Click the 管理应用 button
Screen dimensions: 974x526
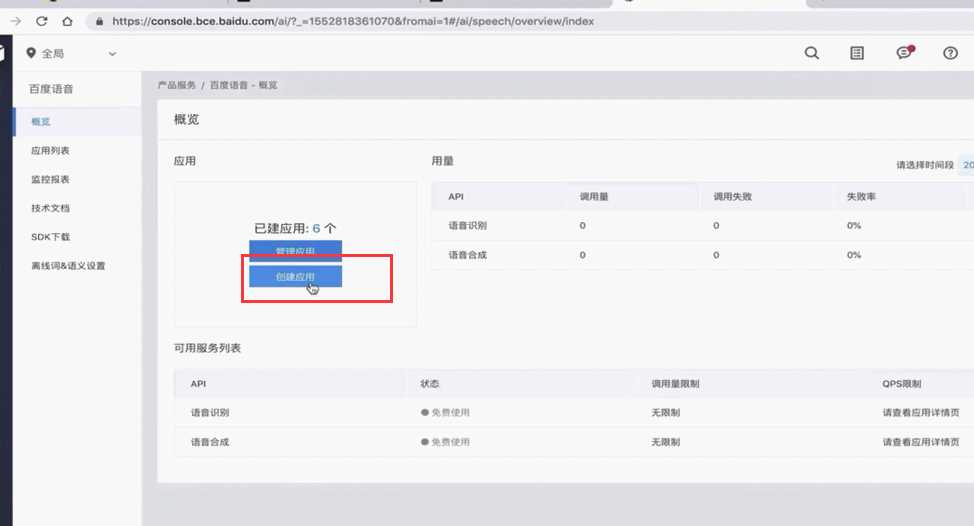296,250
